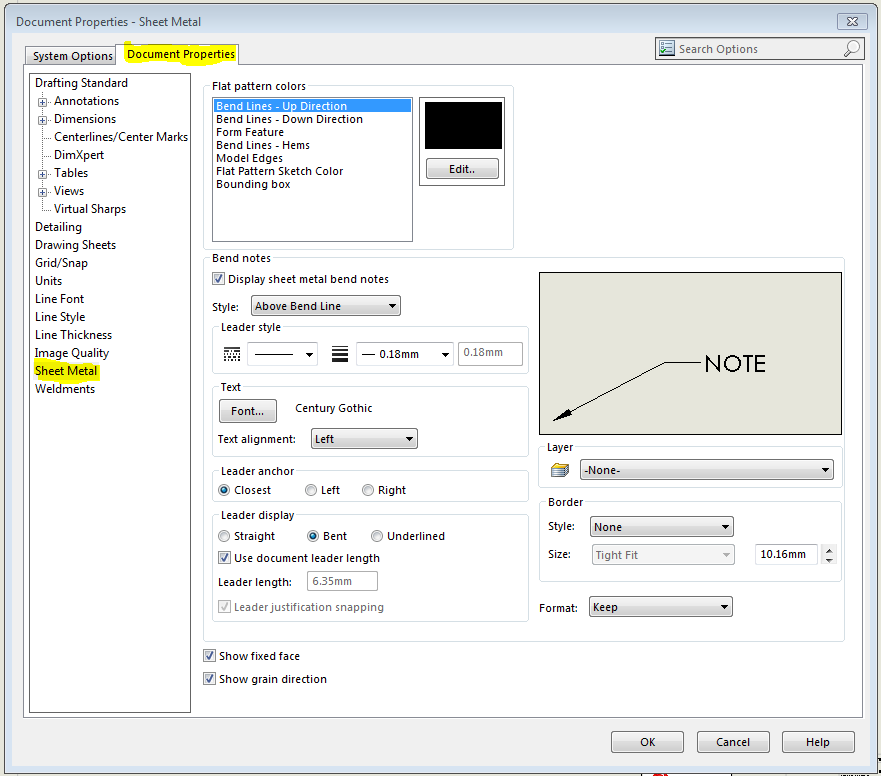Click the line thickness icon in Leader style
The image size is (881, 776).
(x=340, y=354)
